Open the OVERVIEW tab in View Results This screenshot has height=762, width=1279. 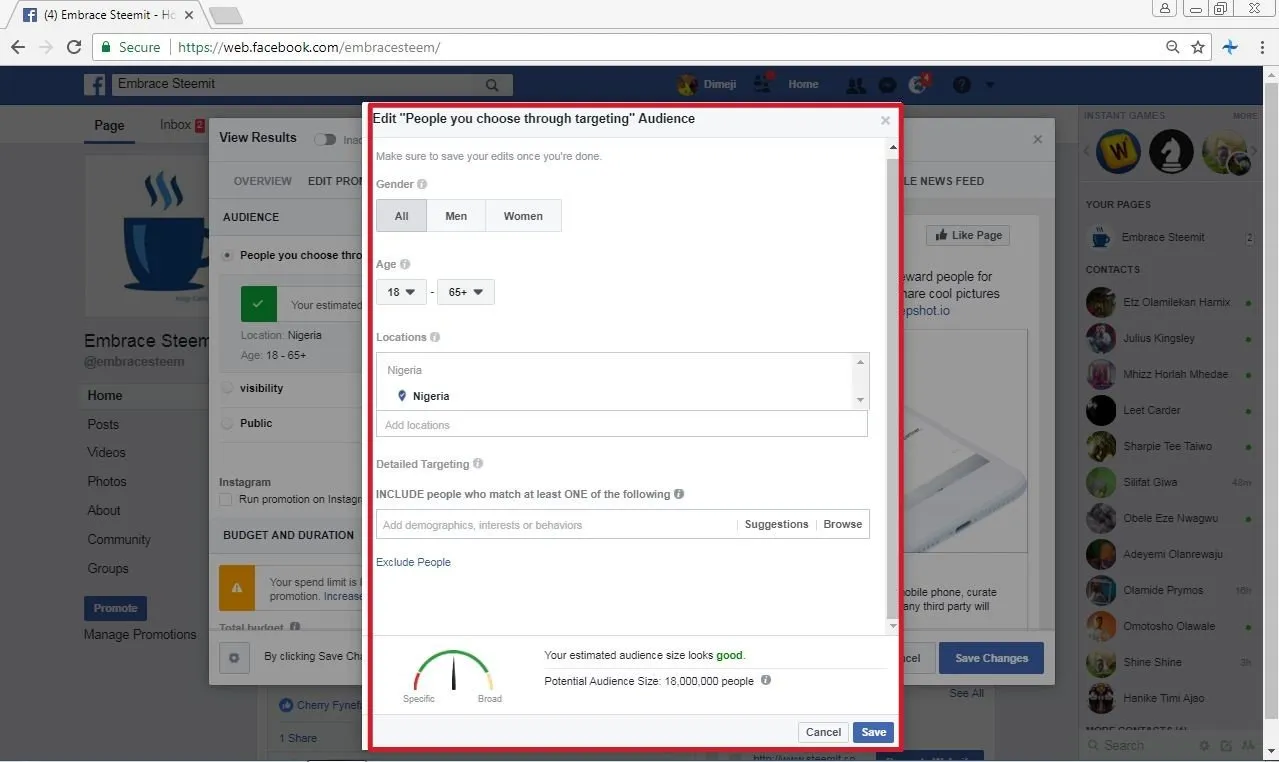point(263,181)
